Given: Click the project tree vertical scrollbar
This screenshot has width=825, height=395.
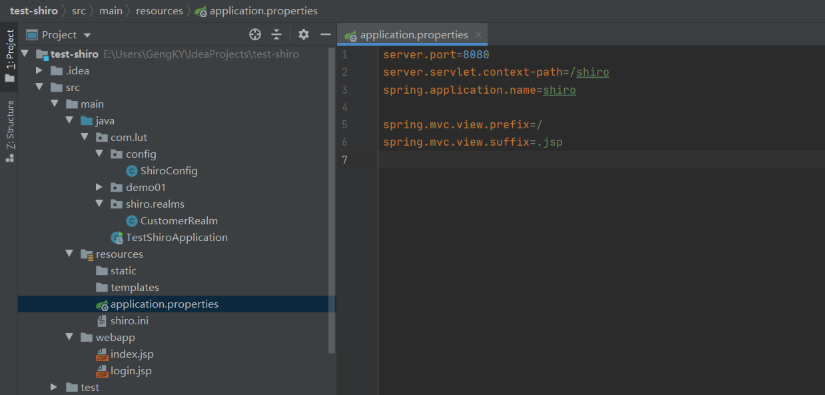Looking at the screenshot, I should click(331, 200).
